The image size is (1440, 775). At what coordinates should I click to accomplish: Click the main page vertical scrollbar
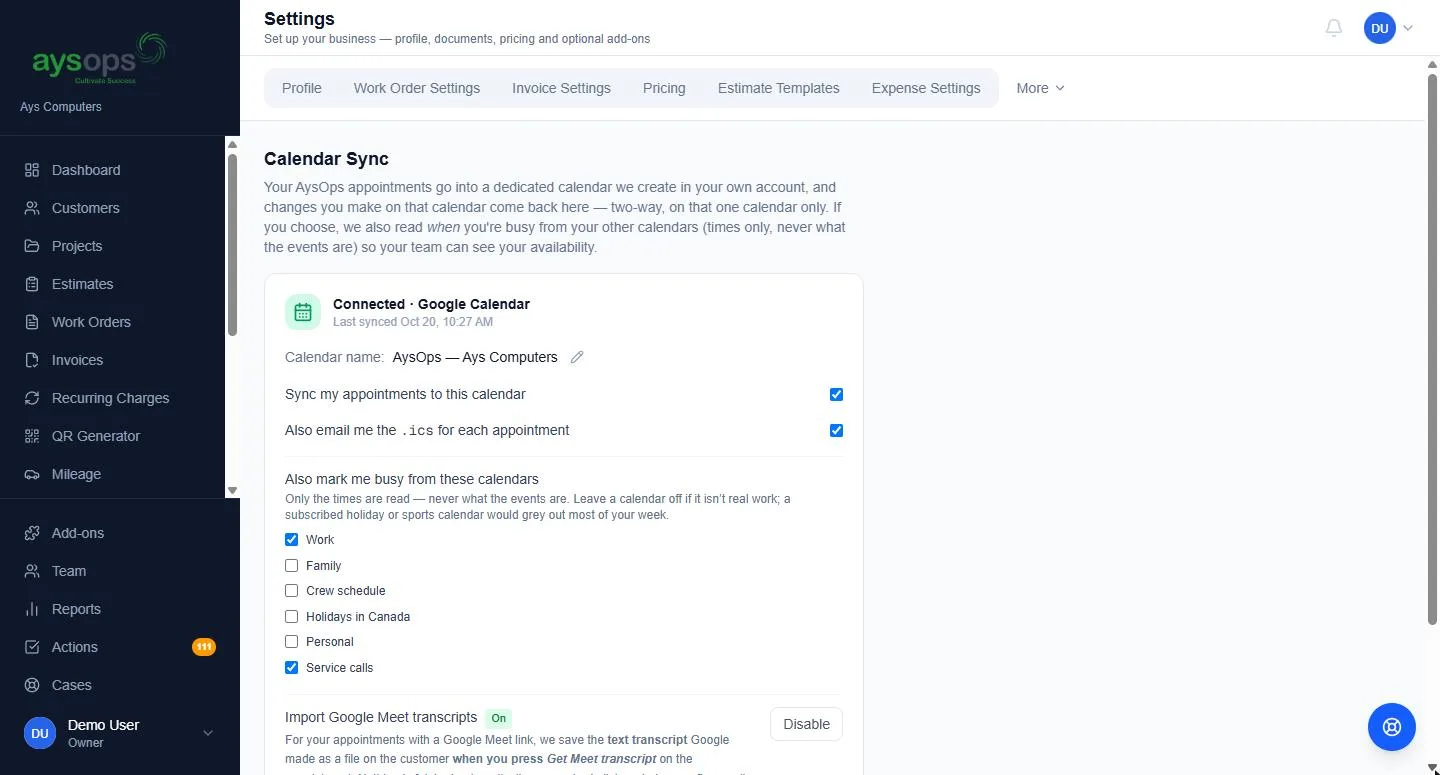[x=1432, y=350]
